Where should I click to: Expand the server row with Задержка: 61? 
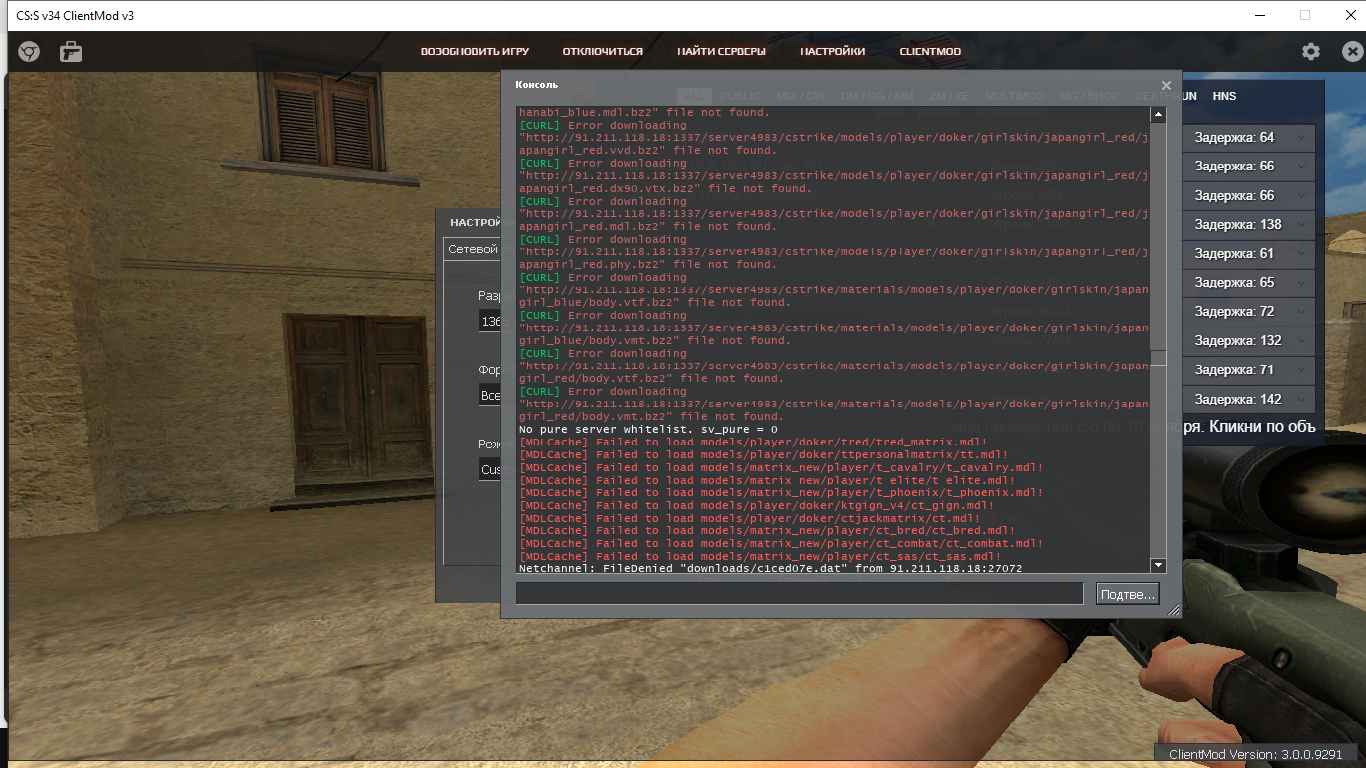pos(1301,253)
